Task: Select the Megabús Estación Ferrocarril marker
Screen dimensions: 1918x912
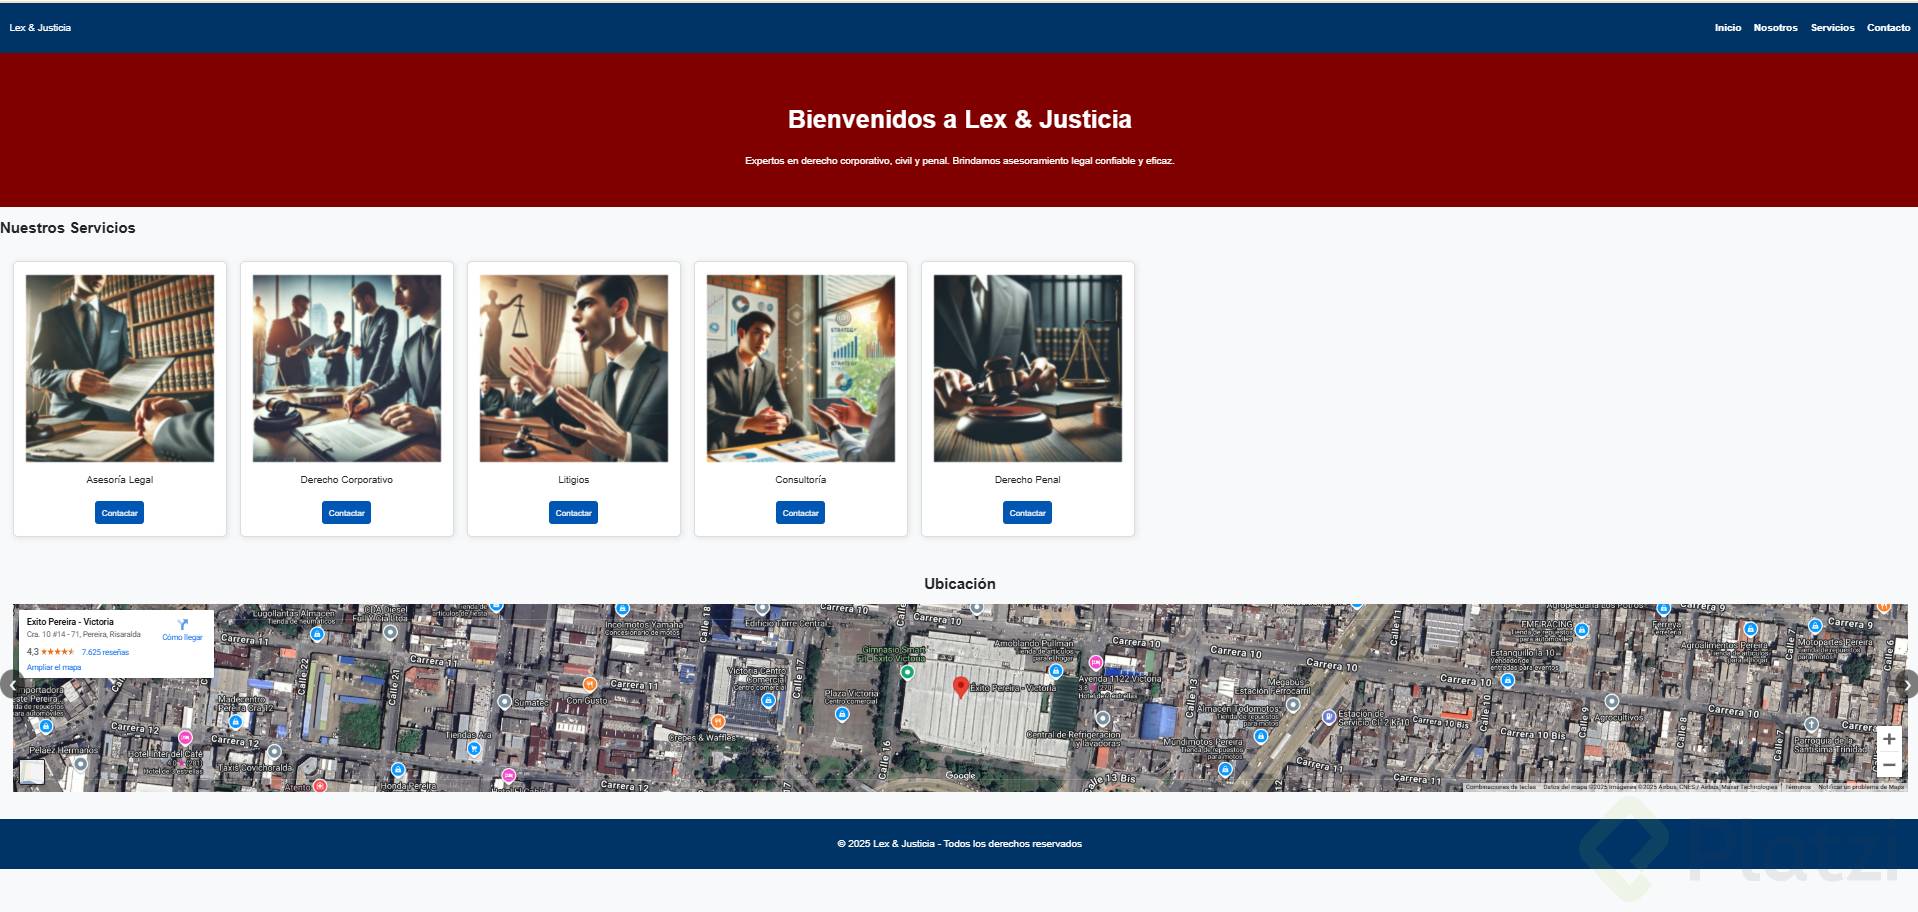Action: (1292, 705)
